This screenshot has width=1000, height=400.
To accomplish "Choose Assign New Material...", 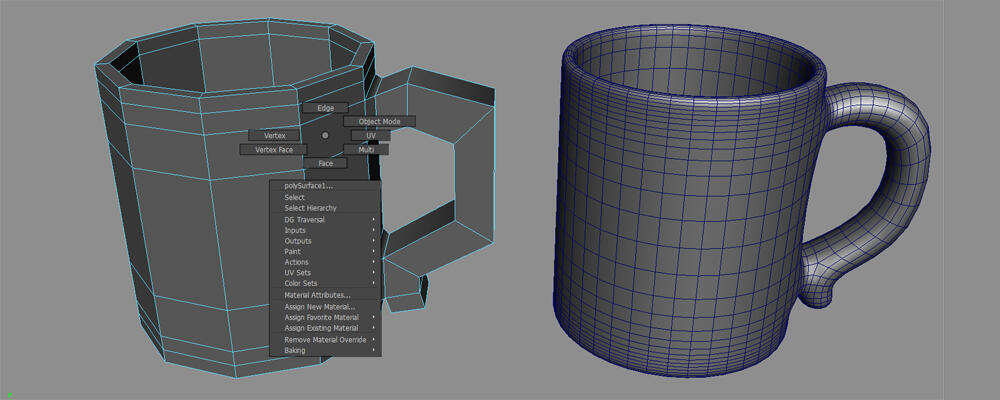I will point(325,307).
